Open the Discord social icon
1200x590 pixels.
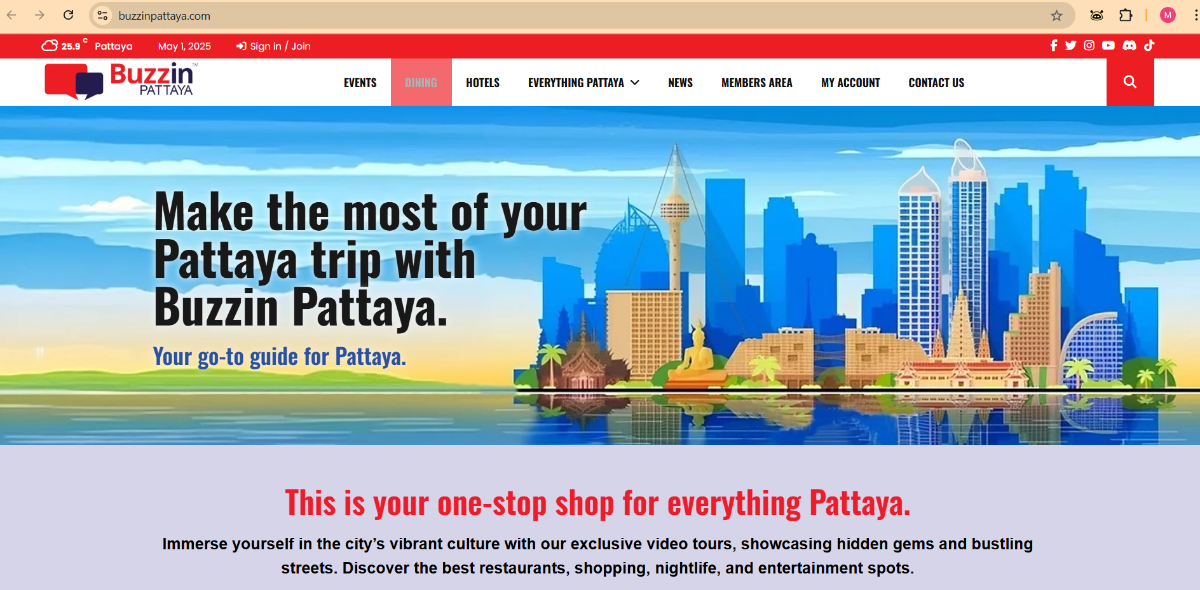click(1129, 45)
